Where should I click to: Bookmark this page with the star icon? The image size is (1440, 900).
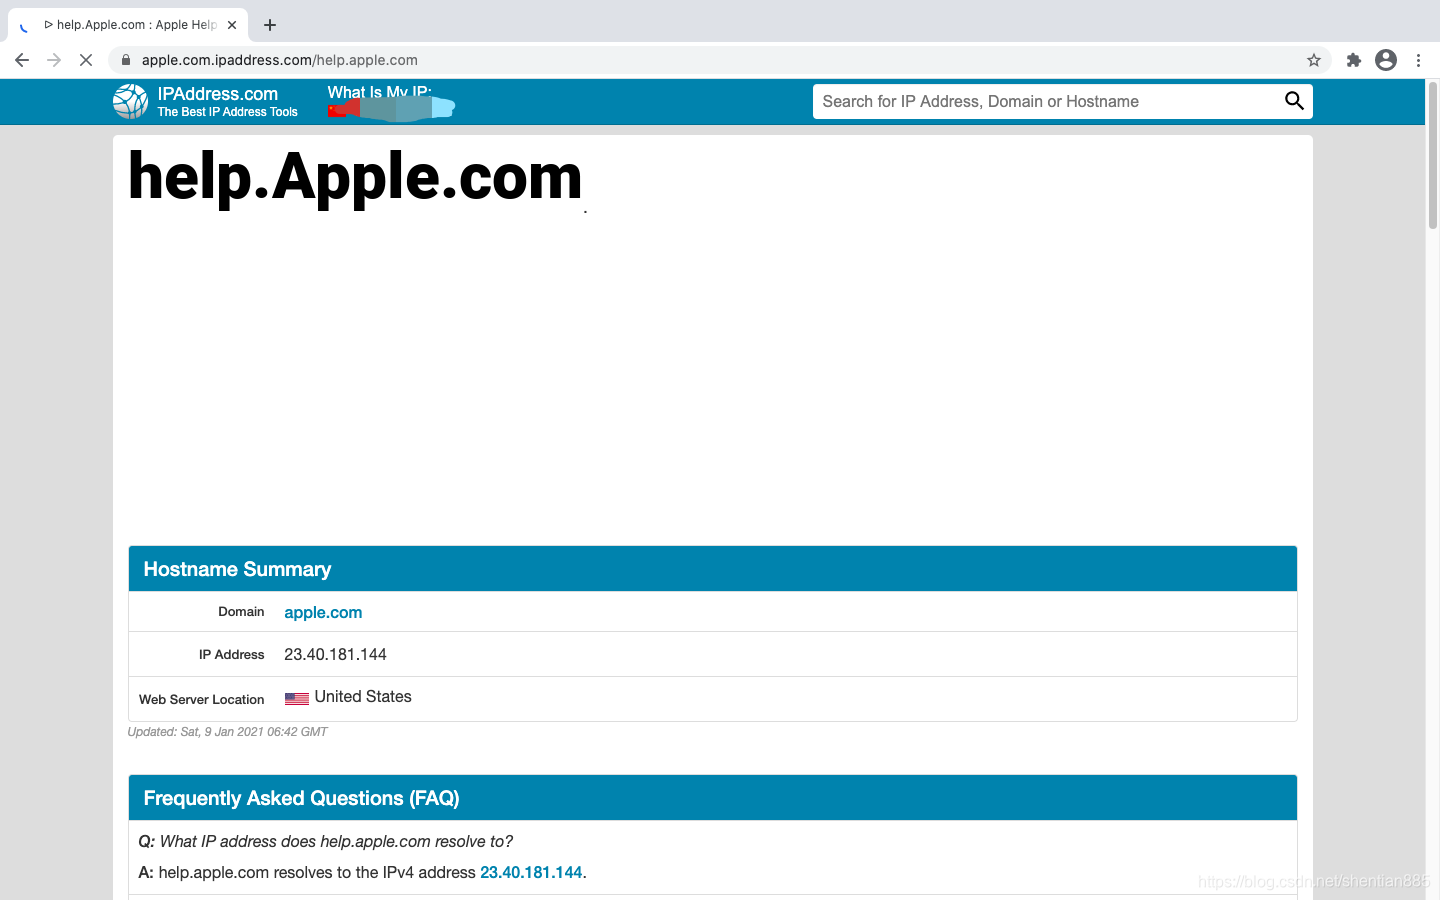pos(1314,60)
